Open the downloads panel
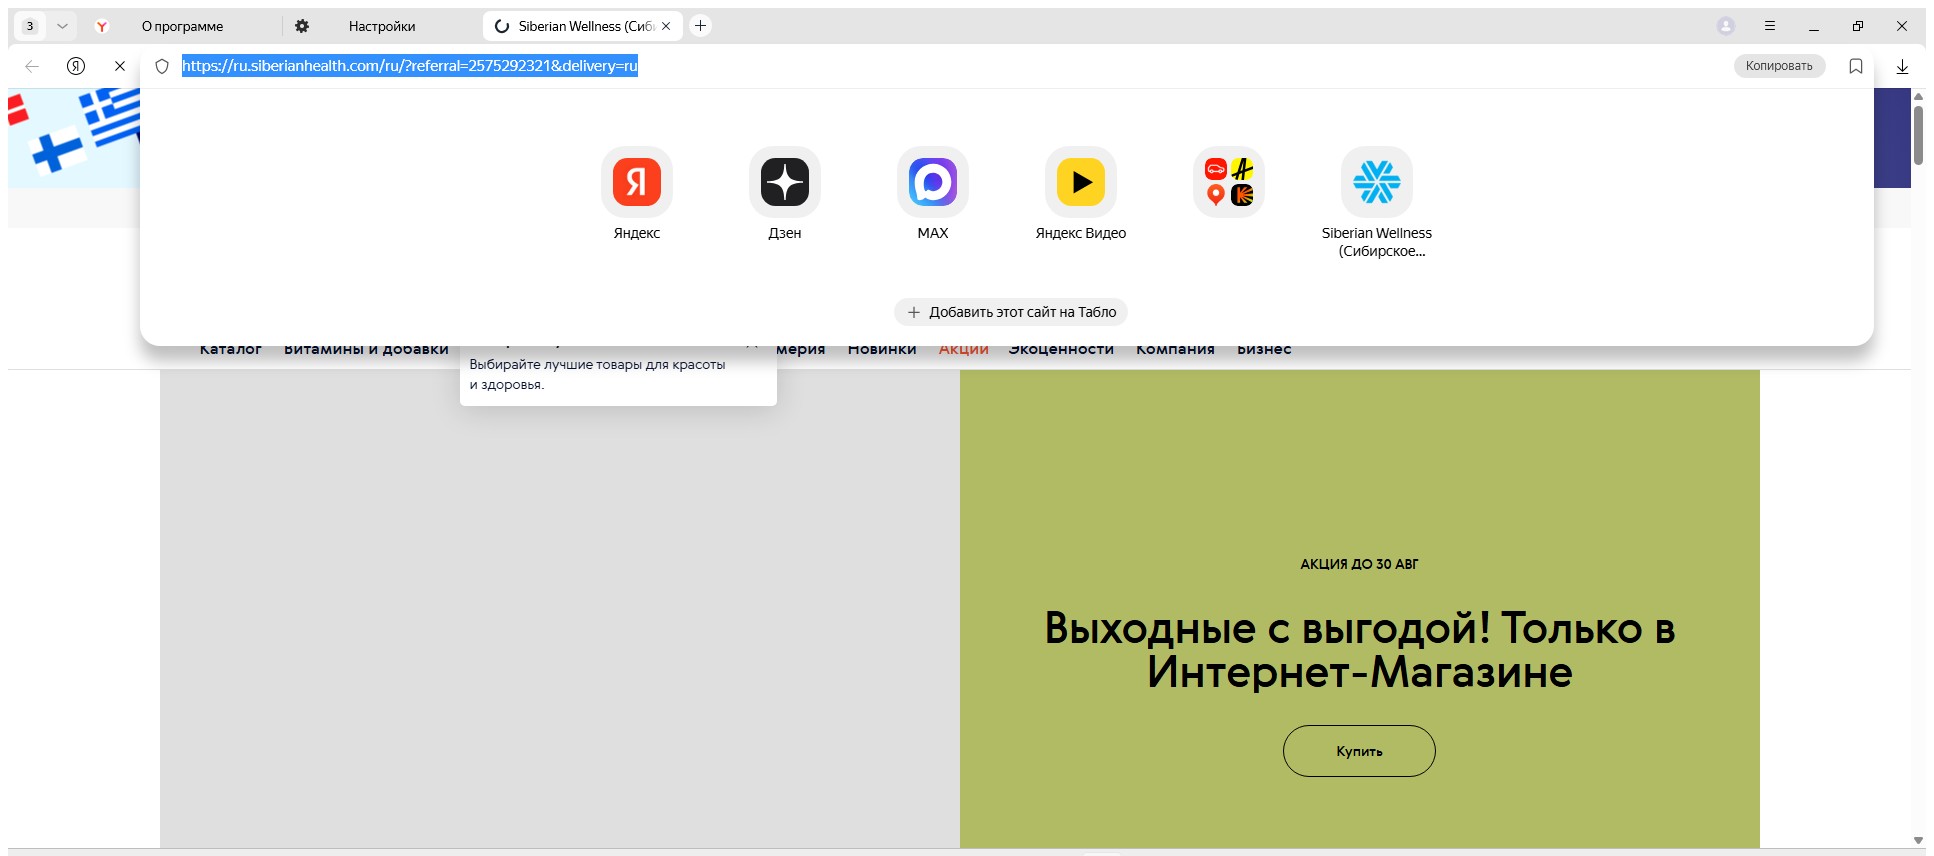 click(1902, 66)
